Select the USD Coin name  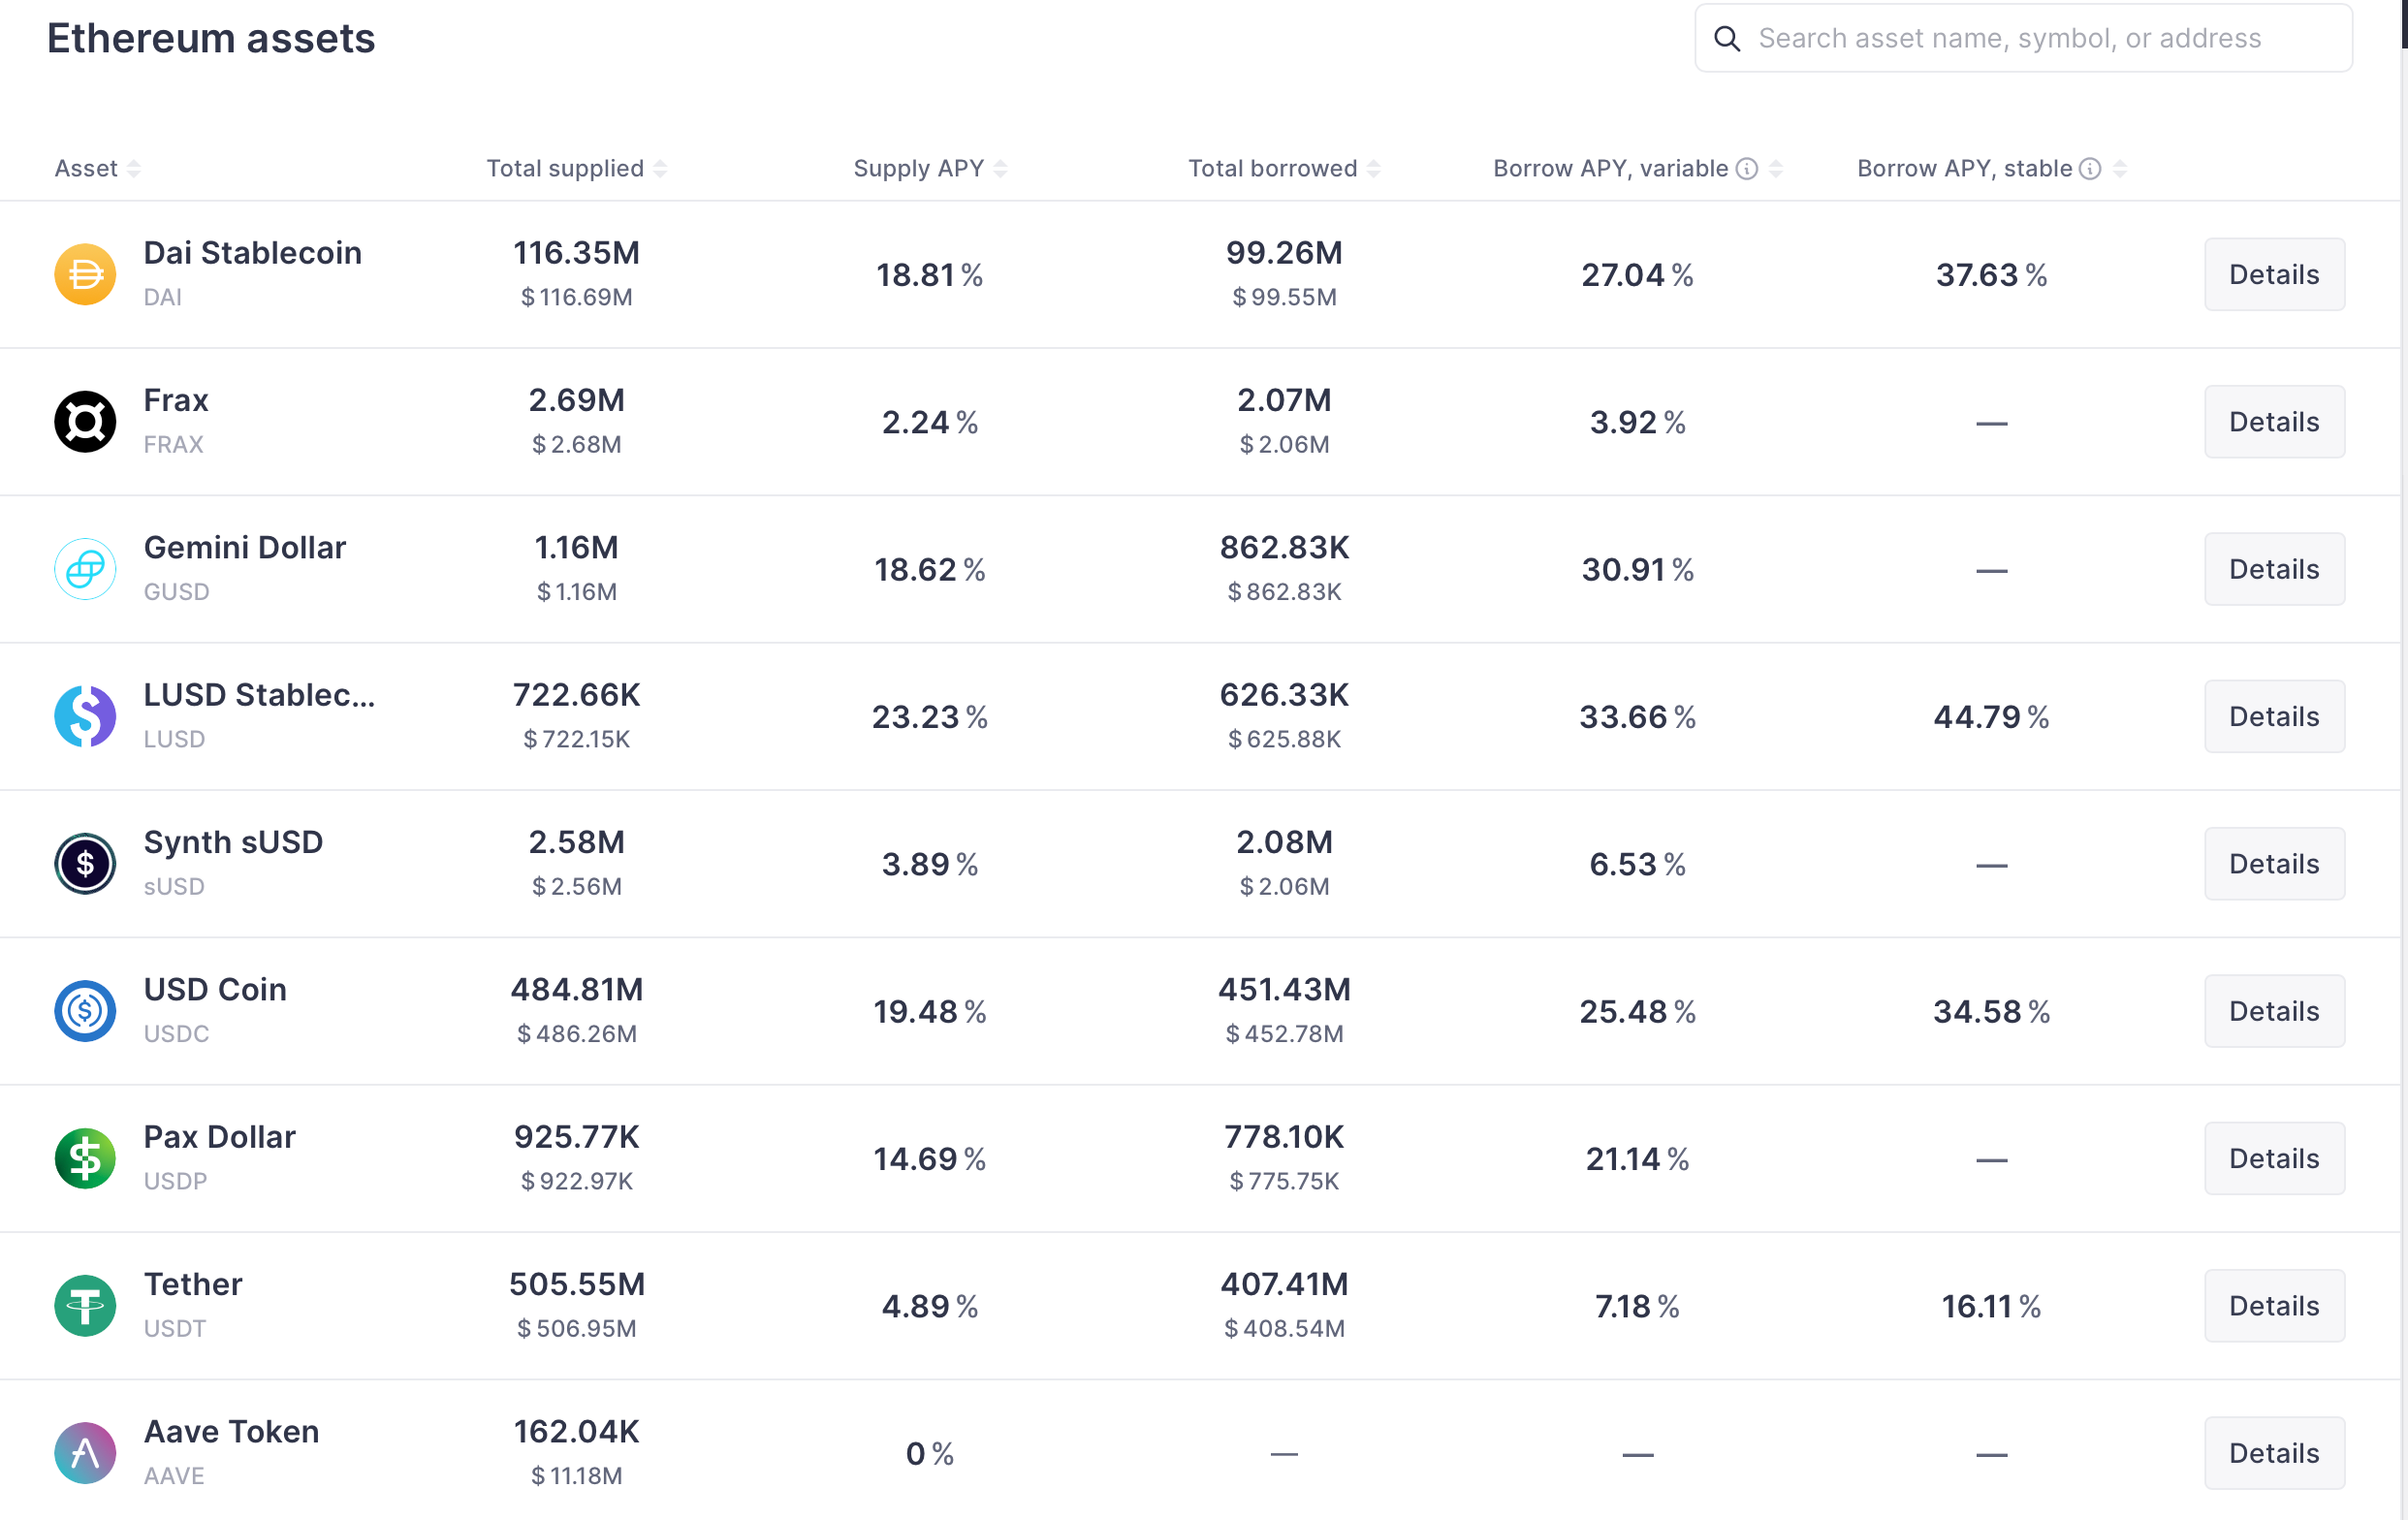coord(215,989)
